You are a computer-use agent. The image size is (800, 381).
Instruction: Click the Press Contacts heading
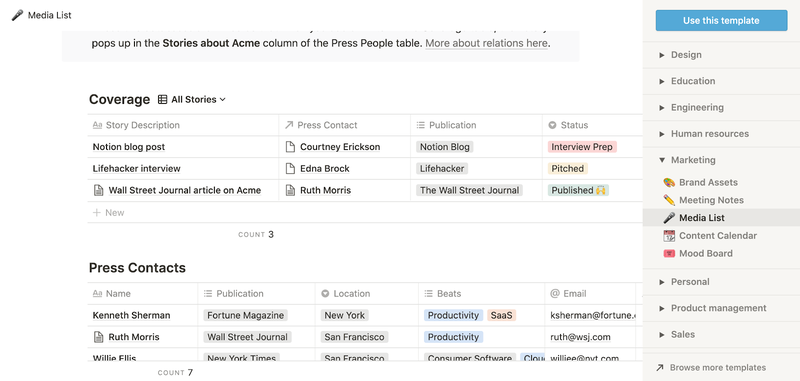[x=137, y=268]
